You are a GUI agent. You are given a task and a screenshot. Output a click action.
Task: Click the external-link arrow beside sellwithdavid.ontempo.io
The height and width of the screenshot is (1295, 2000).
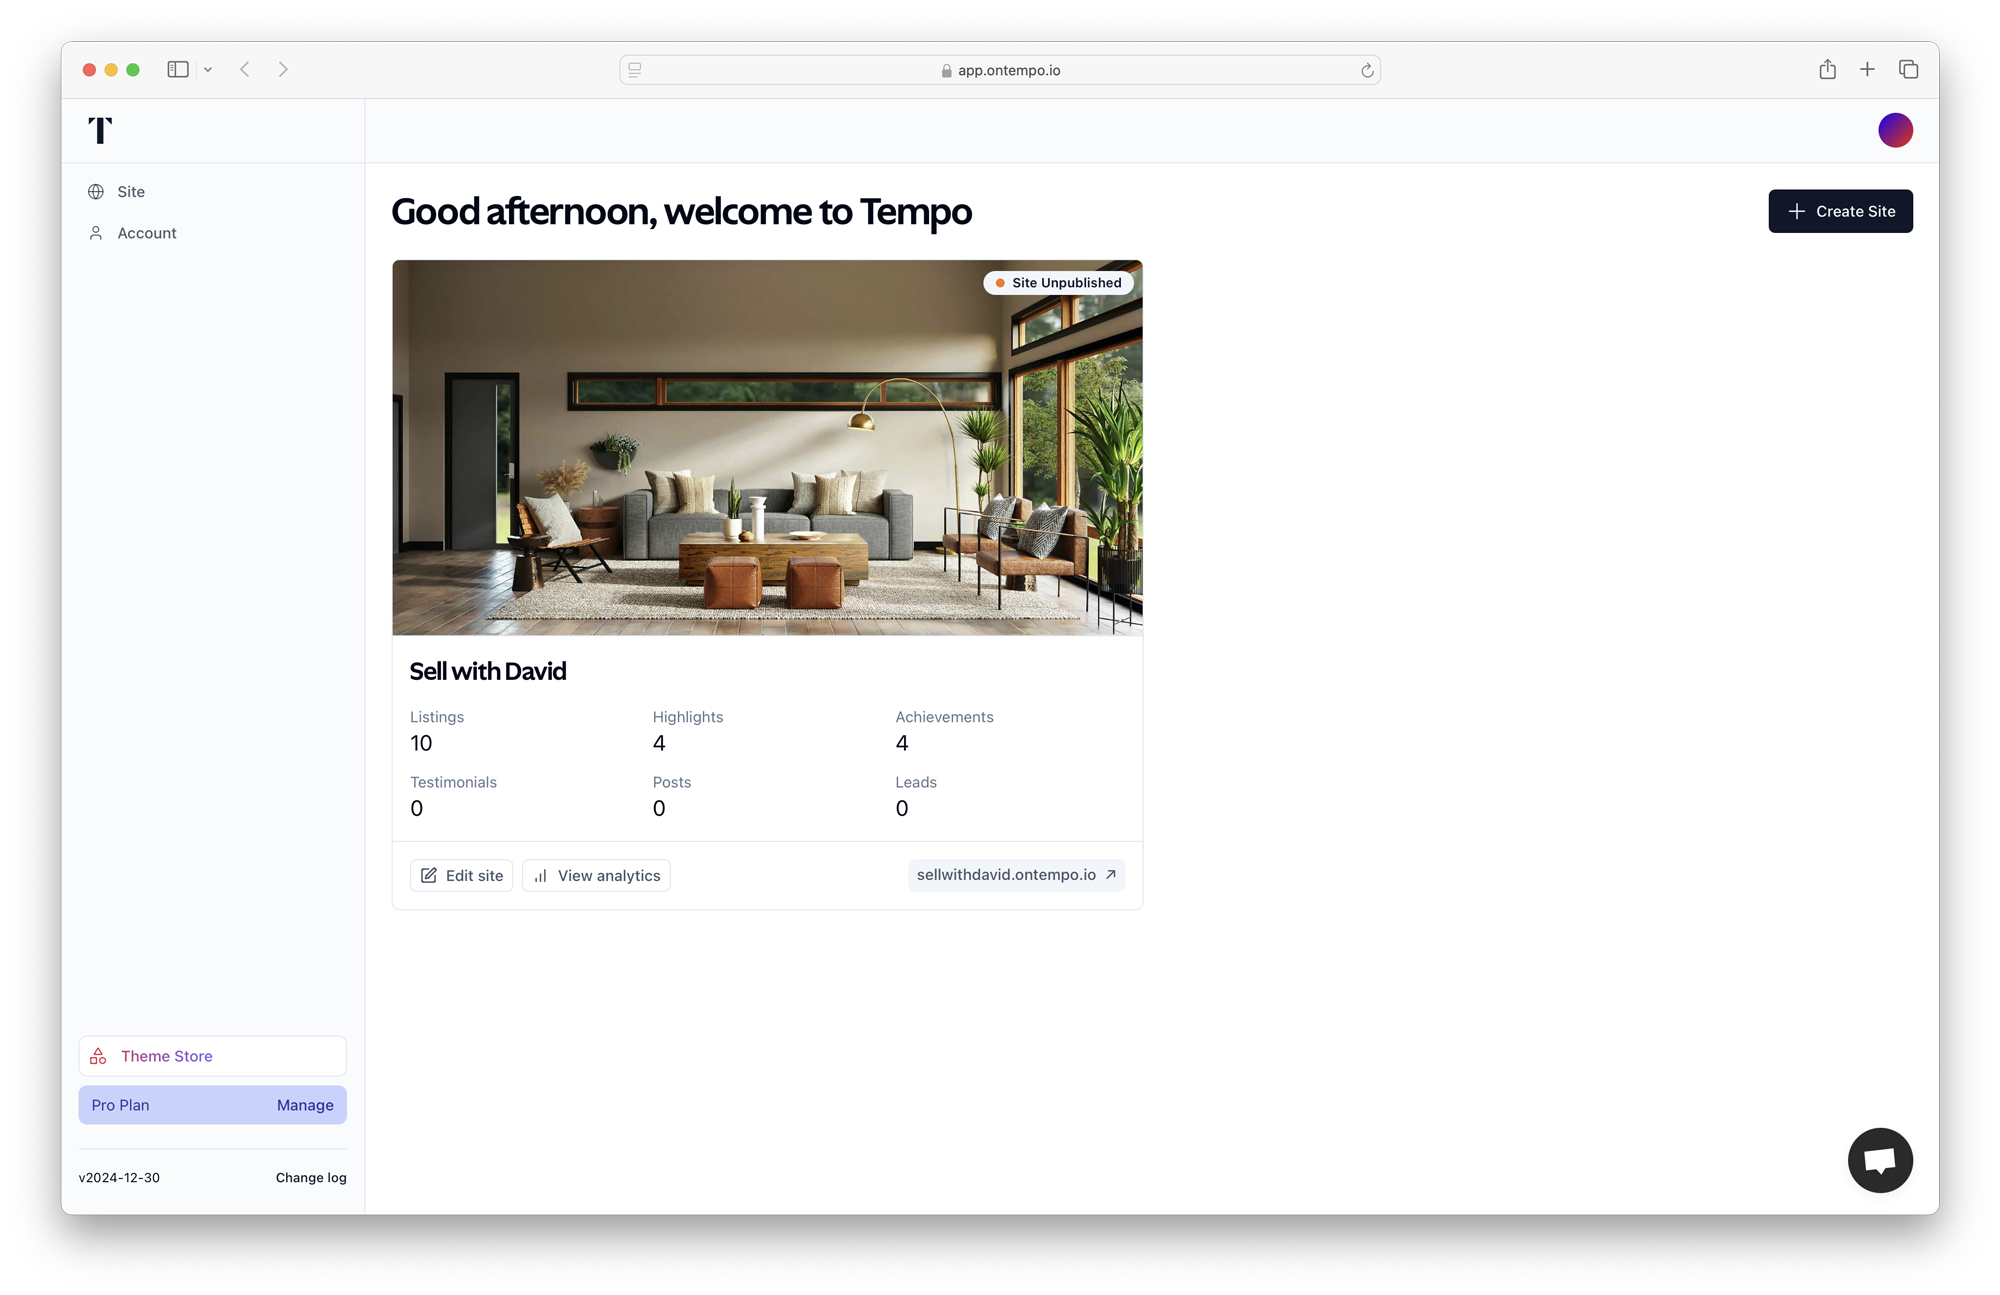click(1110, 874)
